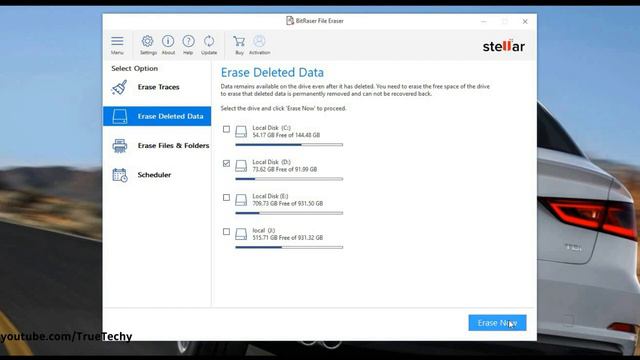
Task: Open the hamburger Menu icon
Action: pyautogui.click(x=117, y=41)
